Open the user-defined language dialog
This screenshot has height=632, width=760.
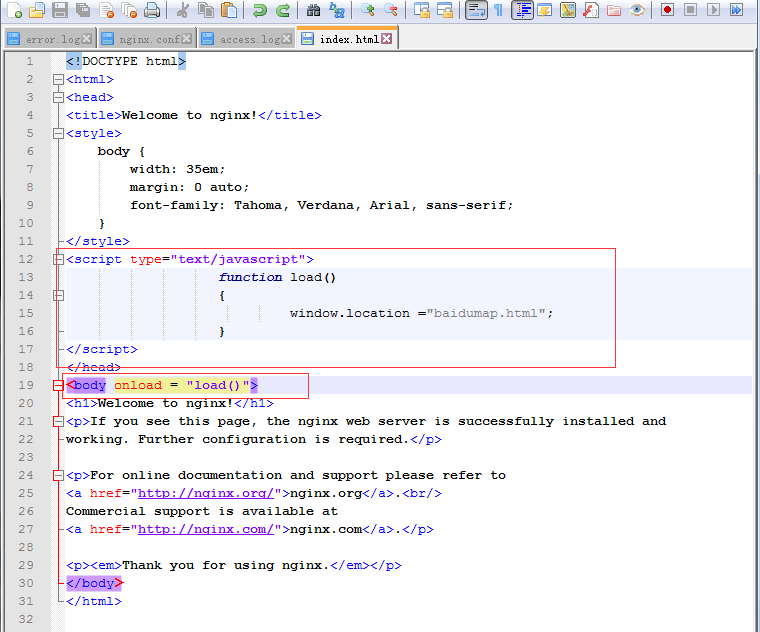545,10
